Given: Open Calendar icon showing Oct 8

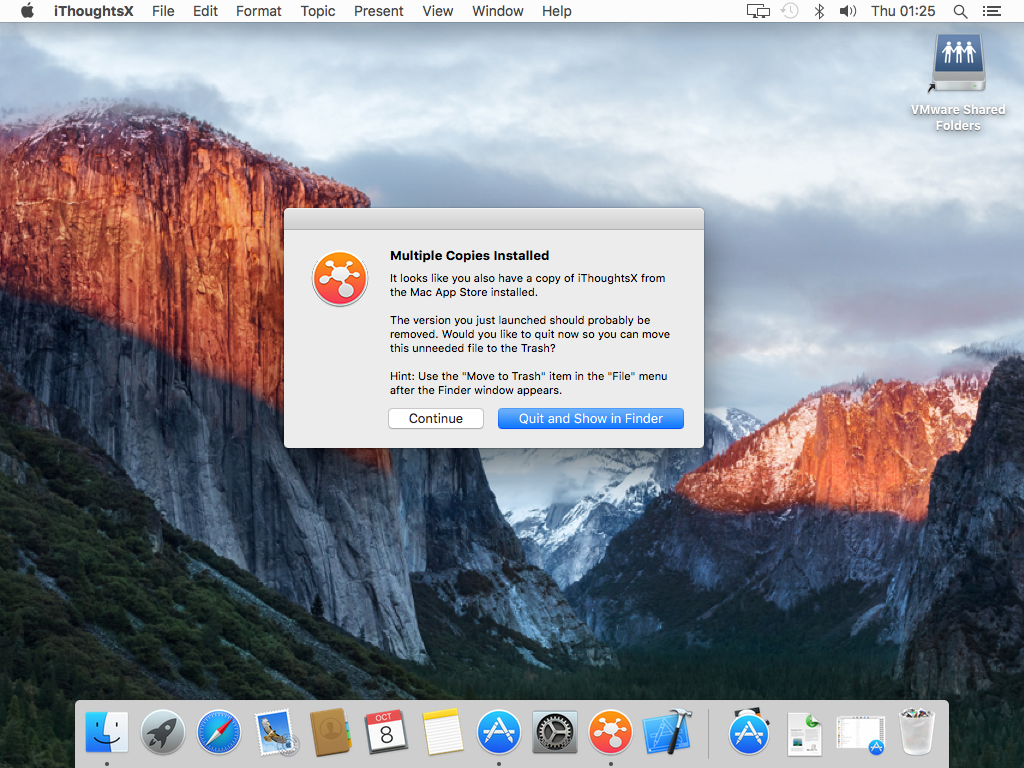Looking at the screenshot, I should click(x=387, y=732).
